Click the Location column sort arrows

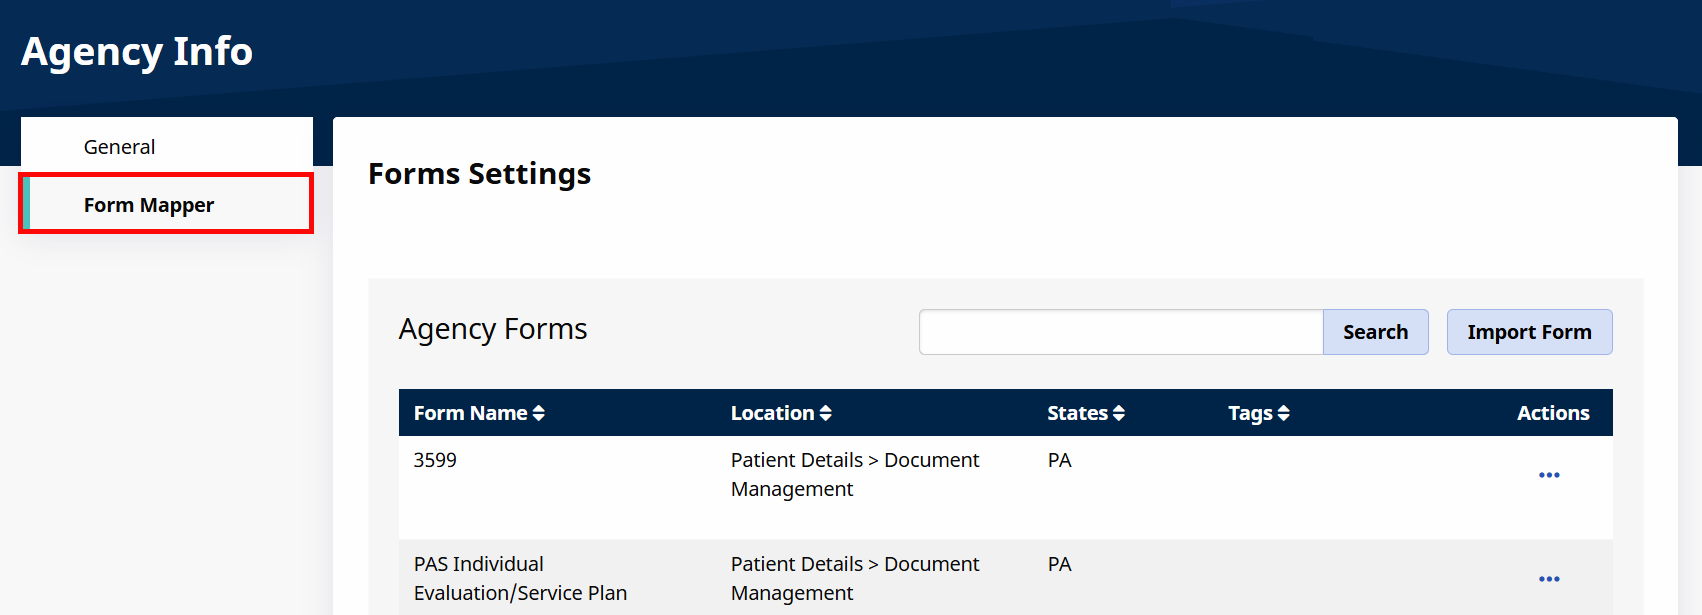(825, 413)
